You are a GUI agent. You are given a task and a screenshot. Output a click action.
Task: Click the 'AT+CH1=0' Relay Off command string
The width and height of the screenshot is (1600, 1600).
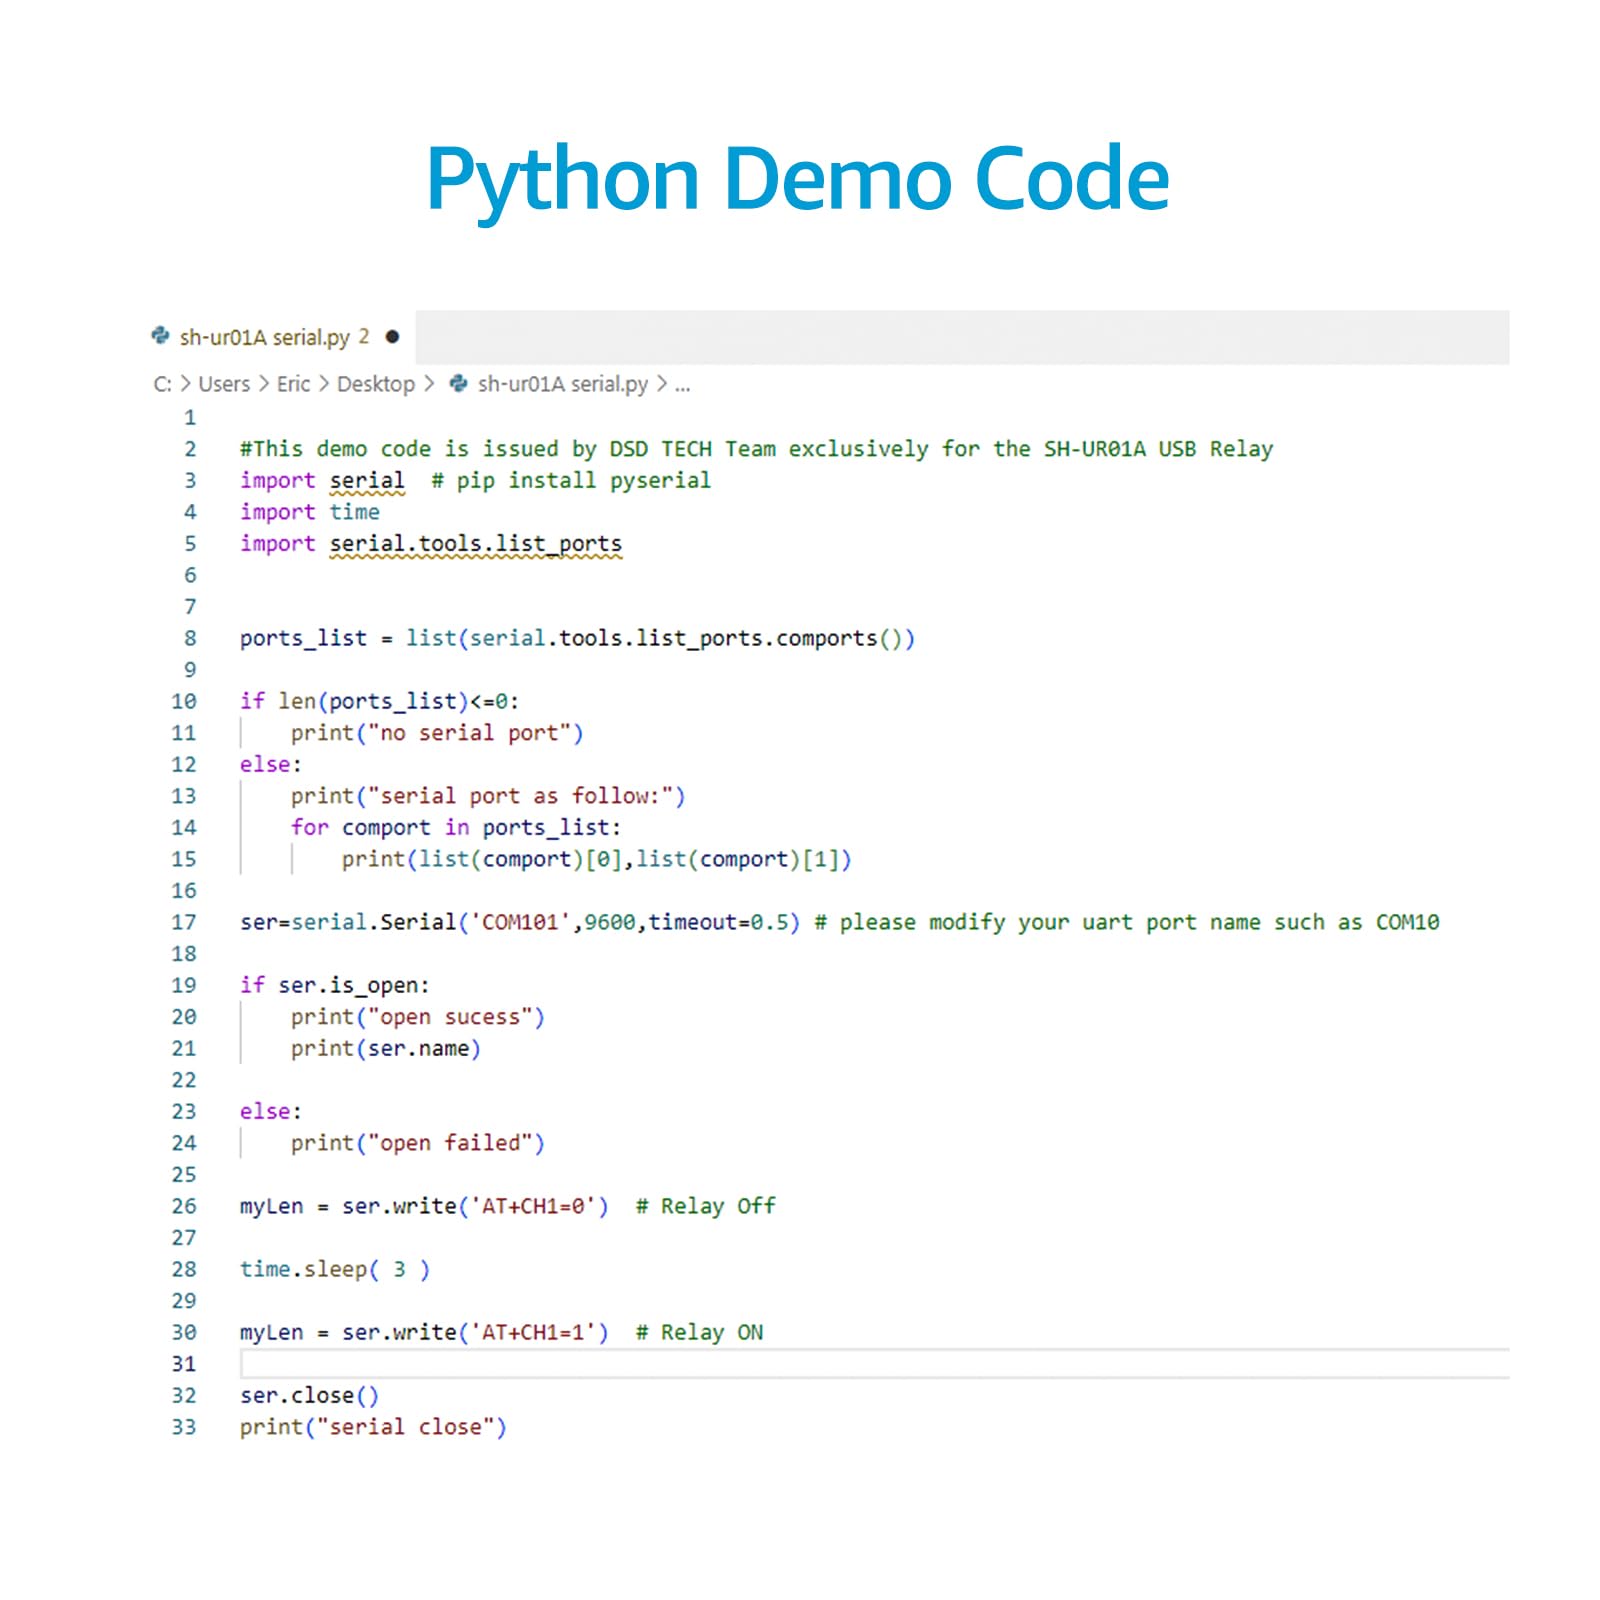tap(533, 1206)
